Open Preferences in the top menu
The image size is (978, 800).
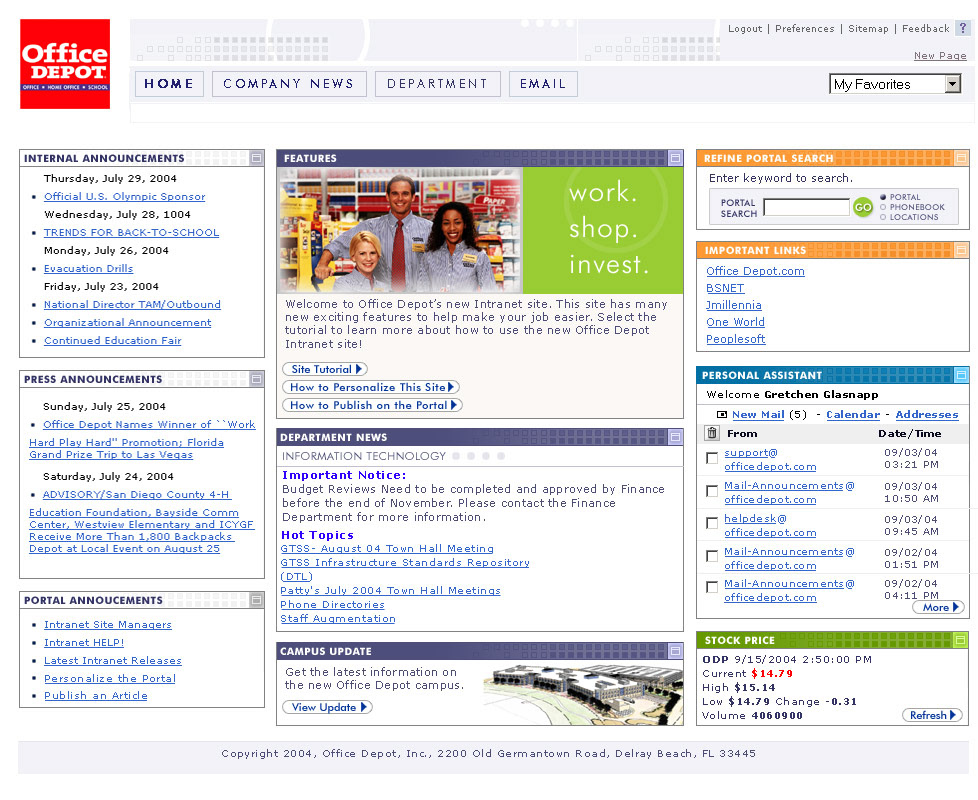point(805,29)
